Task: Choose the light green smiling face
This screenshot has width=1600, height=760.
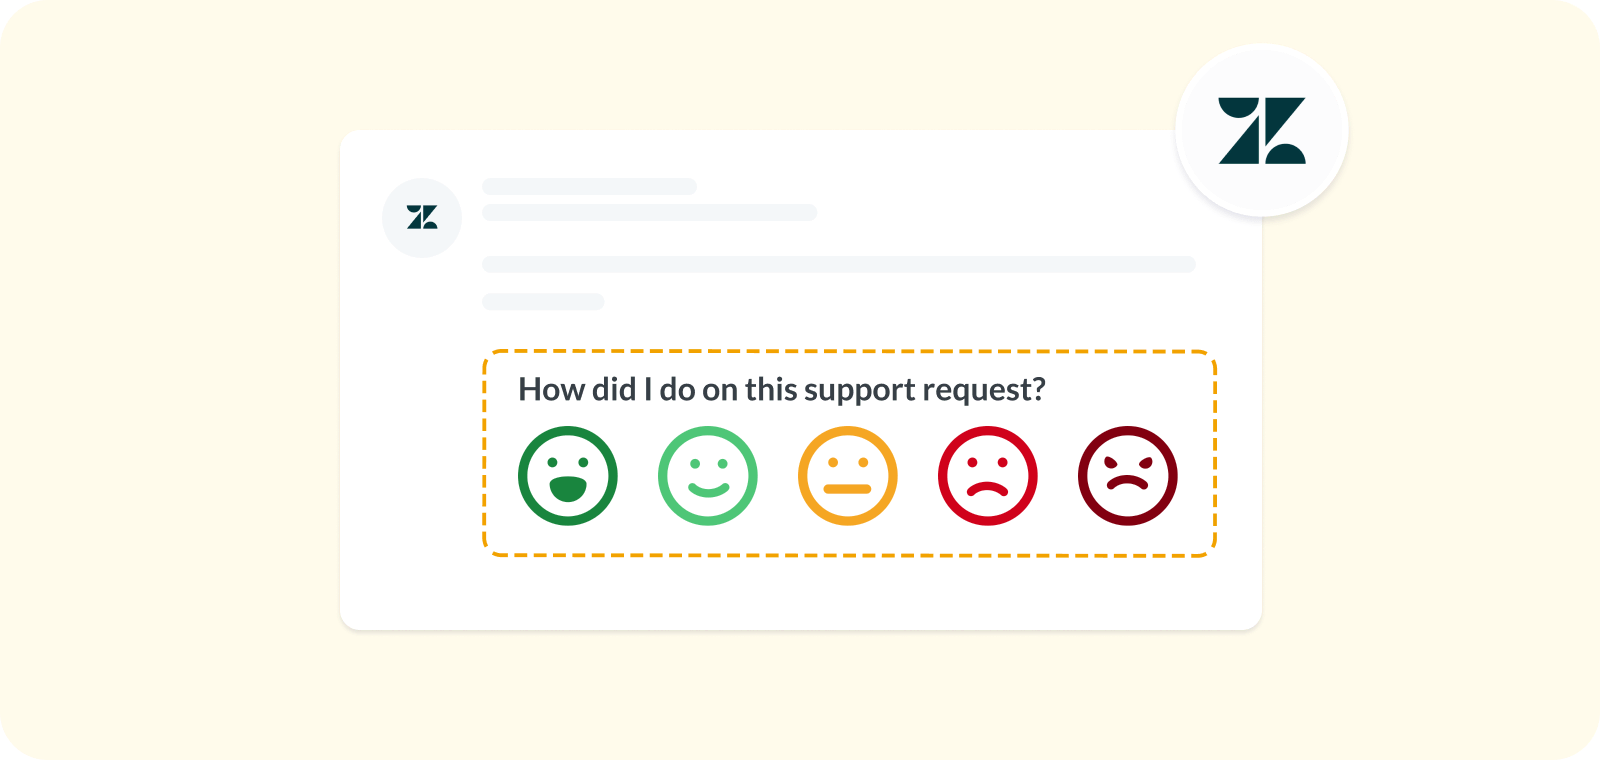Action: (708, 476)
